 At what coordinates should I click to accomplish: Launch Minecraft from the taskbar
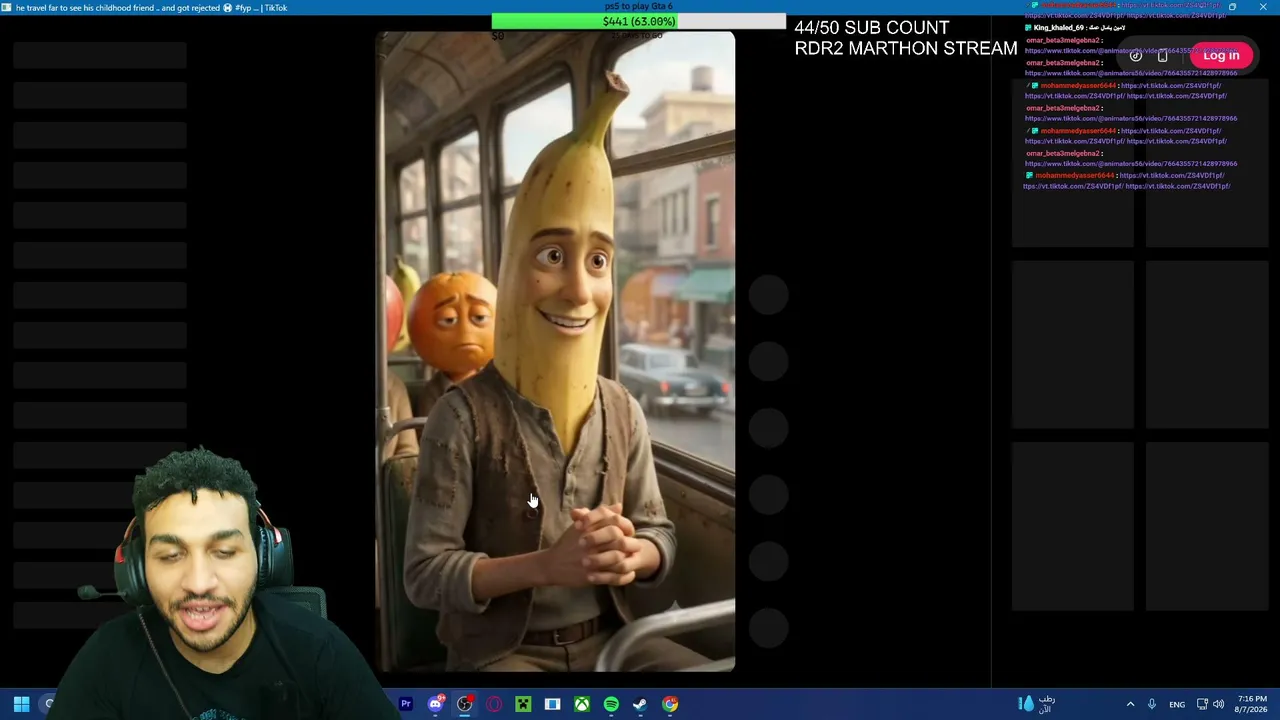(523, 704)
